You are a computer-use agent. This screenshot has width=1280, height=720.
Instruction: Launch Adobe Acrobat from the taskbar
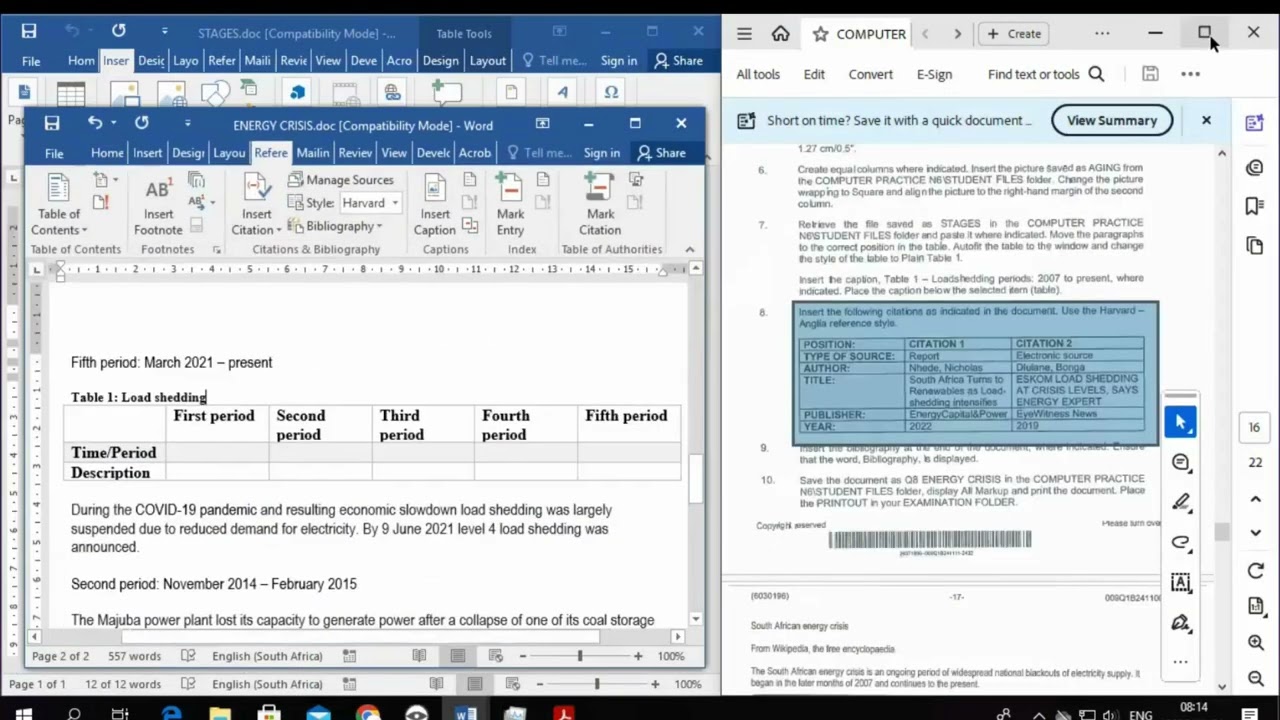click(x=564, y=714)
